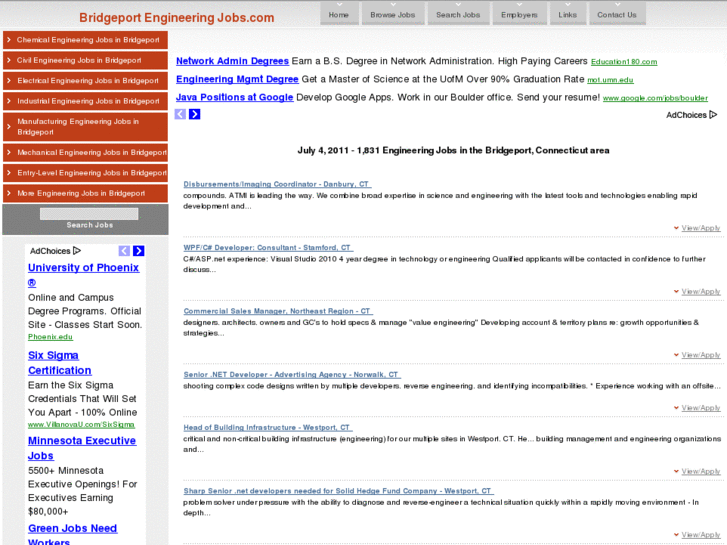Click View/Apply for WPF/C# Developer
This screenshot has height=545, width=727.
click(x=701, y=292)
